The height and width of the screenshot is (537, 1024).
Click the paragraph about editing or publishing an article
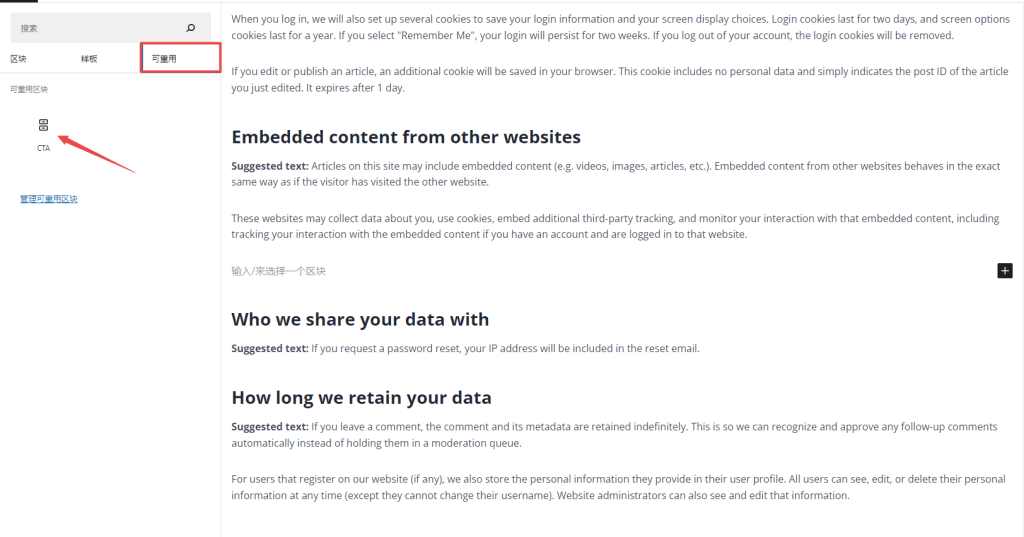tap(620, 80)
